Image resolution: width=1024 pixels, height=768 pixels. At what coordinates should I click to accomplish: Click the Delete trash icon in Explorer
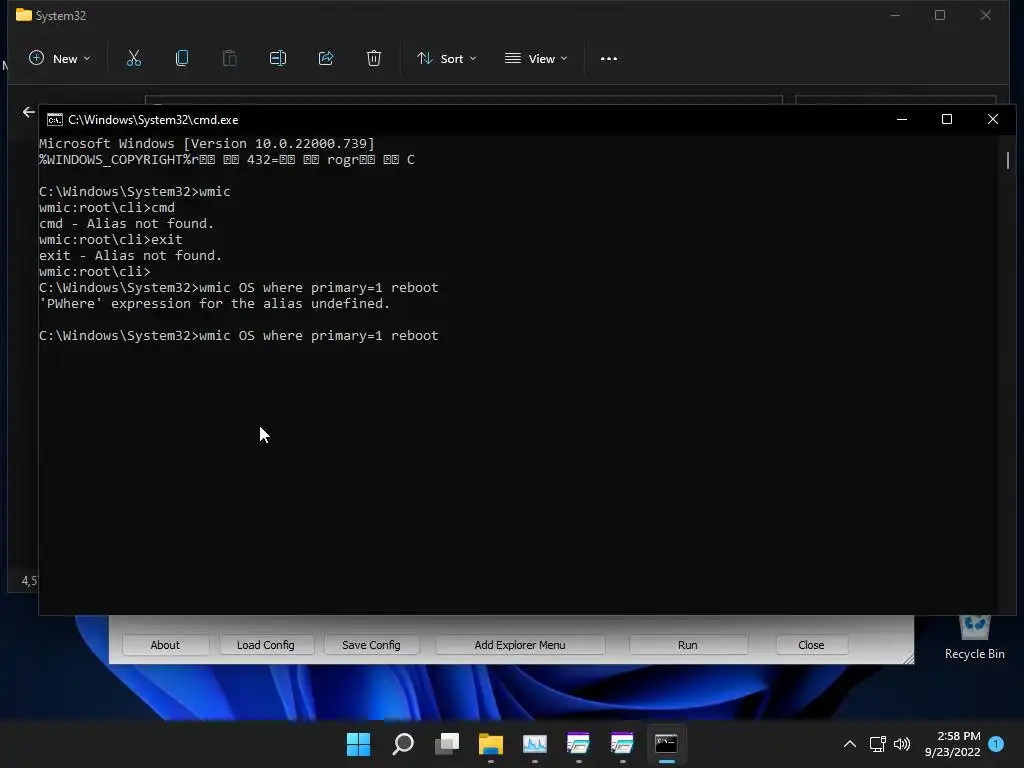[374, 59]
